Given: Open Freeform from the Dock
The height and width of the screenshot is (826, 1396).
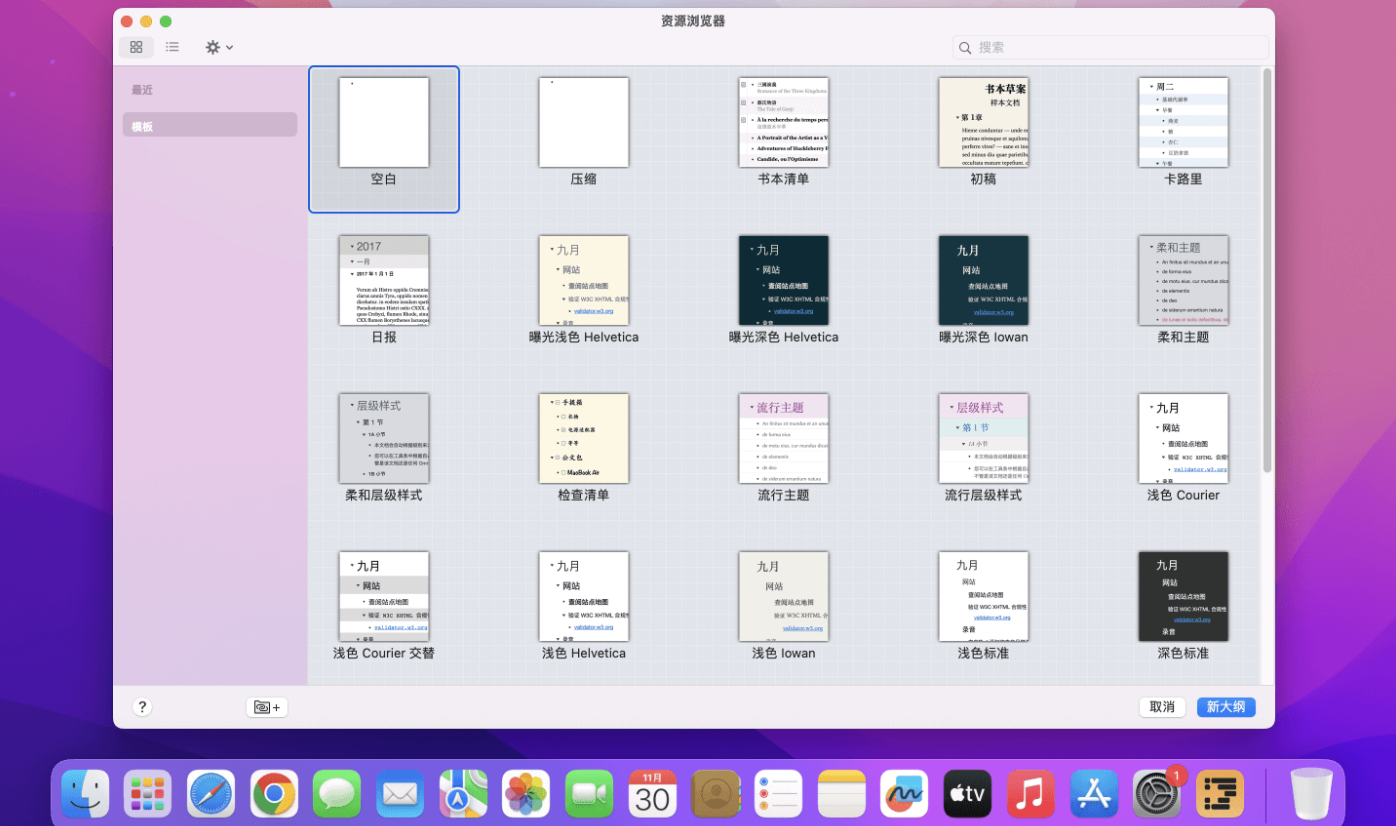Looking at the screenshot, I should click(x=904, y=794).
